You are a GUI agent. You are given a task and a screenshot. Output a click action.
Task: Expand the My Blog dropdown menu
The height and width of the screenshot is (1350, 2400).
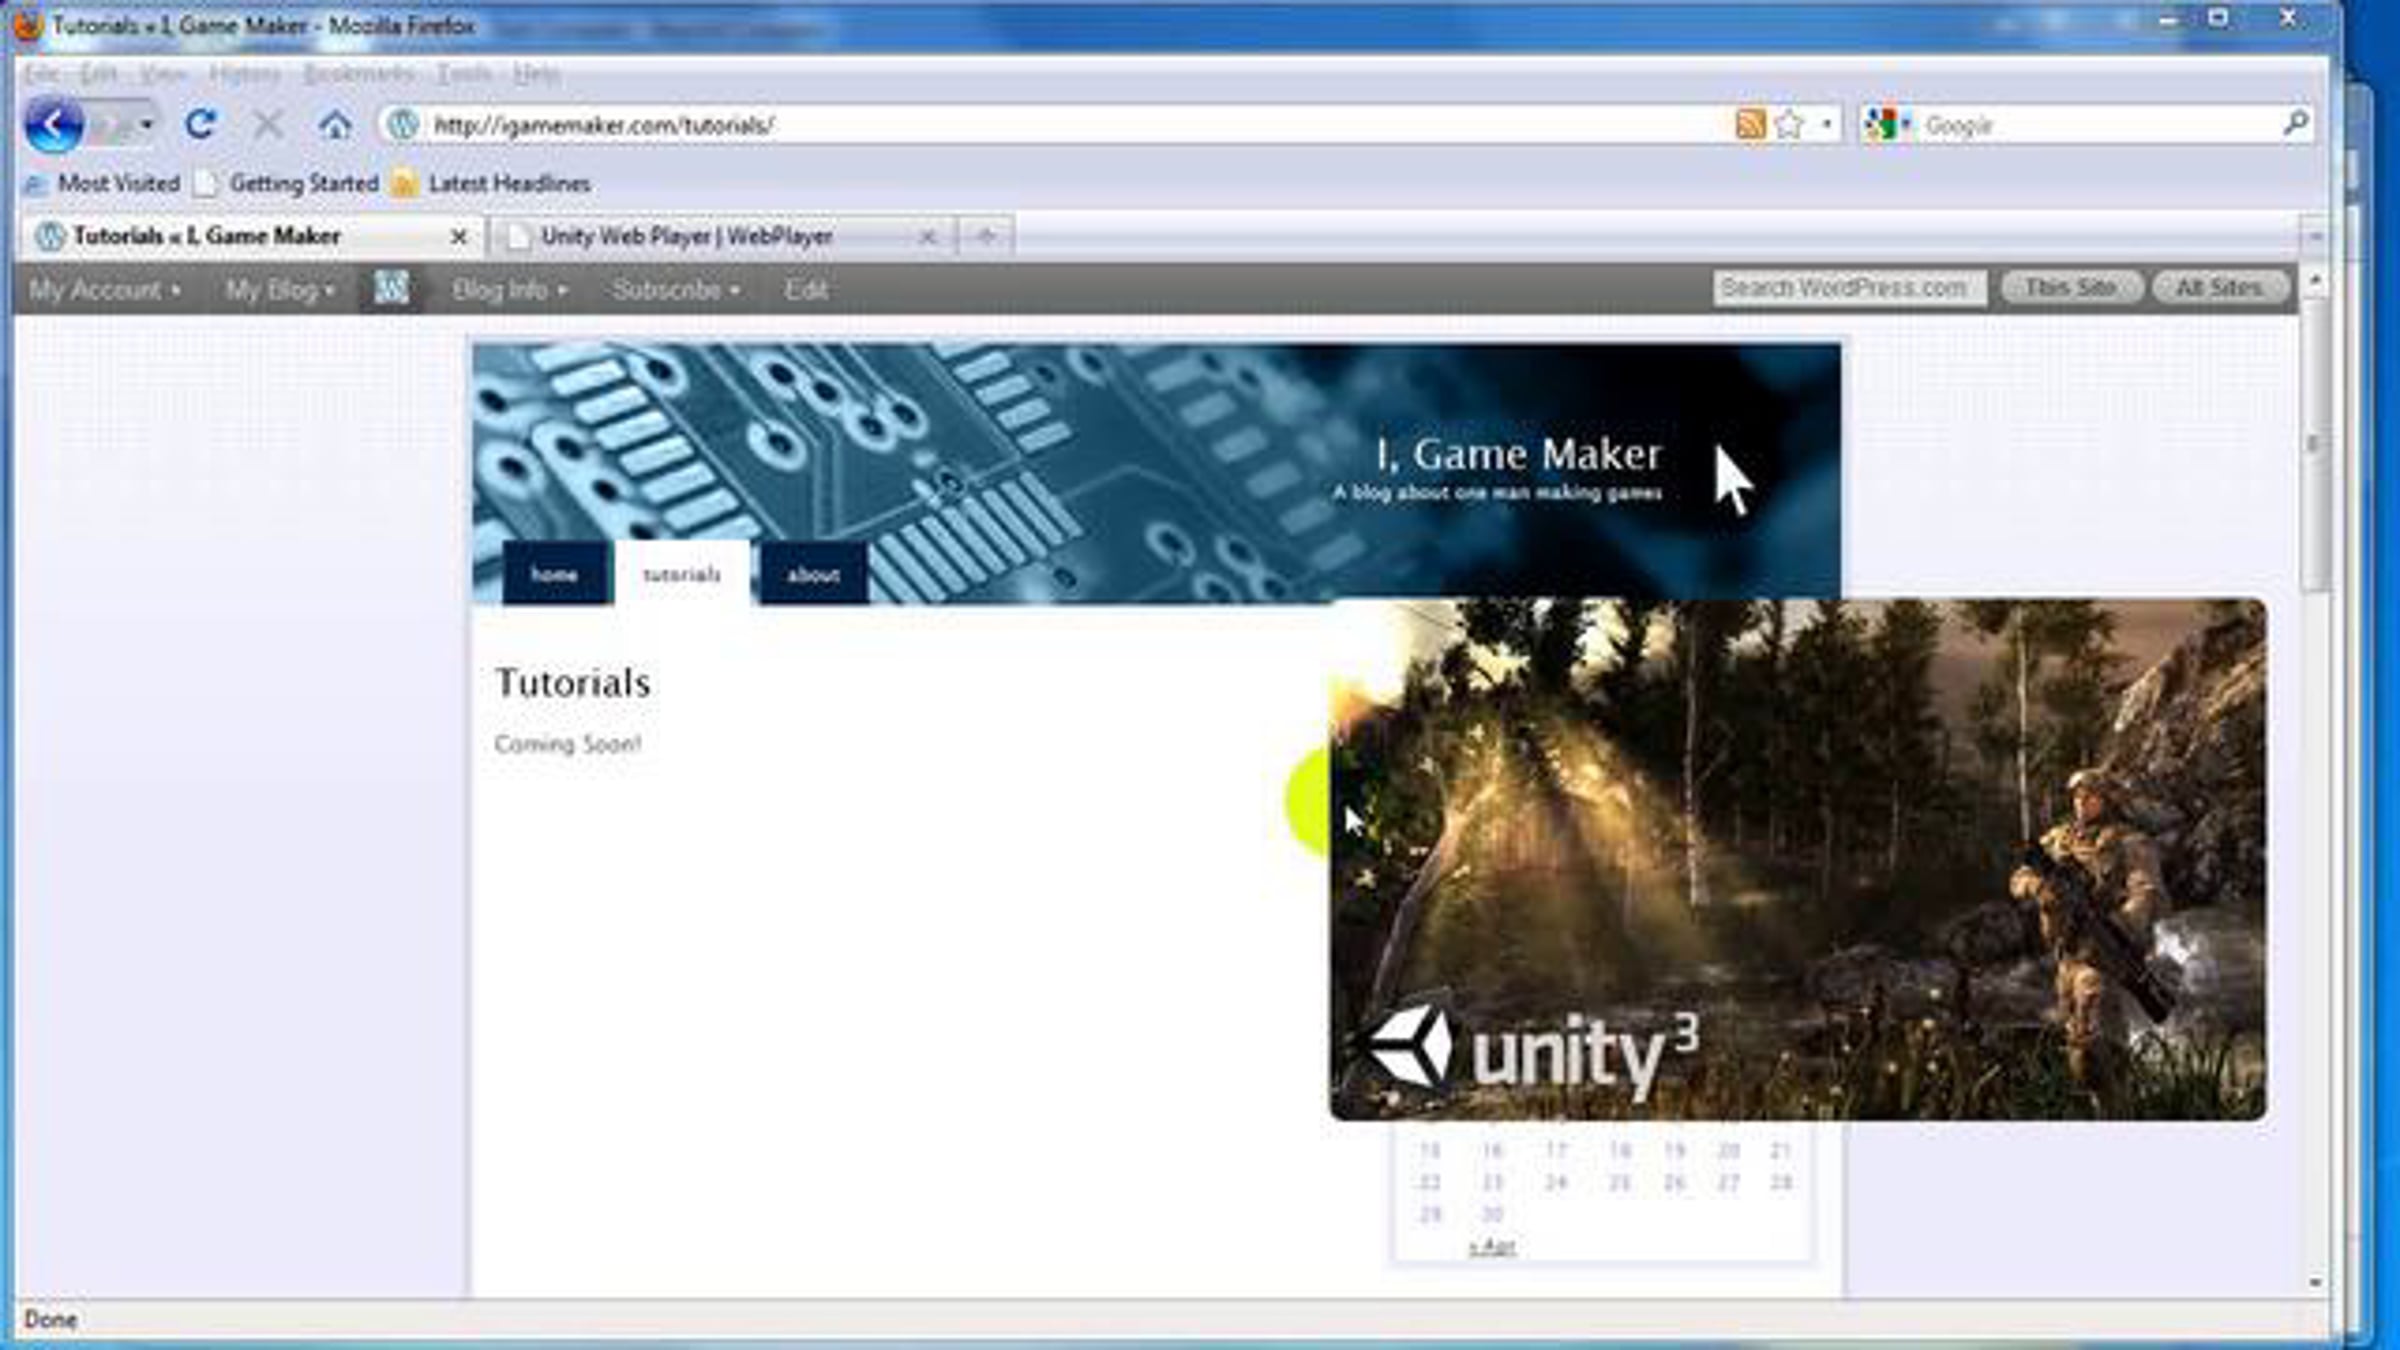[x=279, y=290]
